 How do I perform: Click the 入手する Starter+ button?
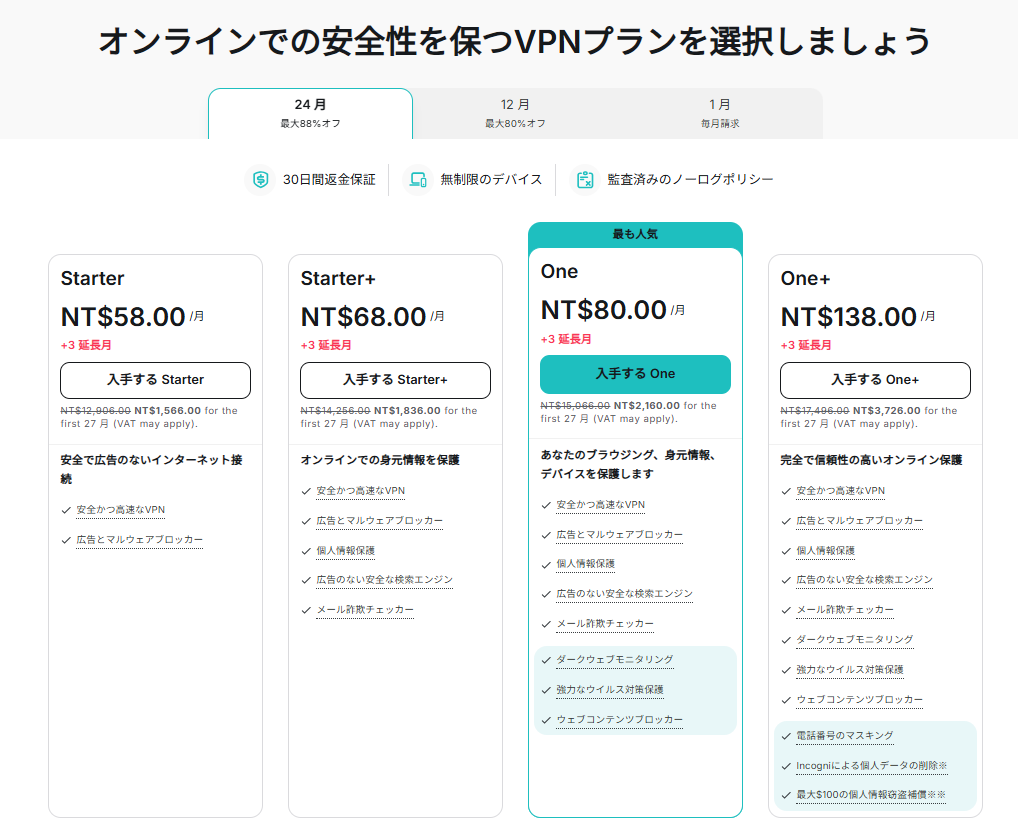point(395,380)
